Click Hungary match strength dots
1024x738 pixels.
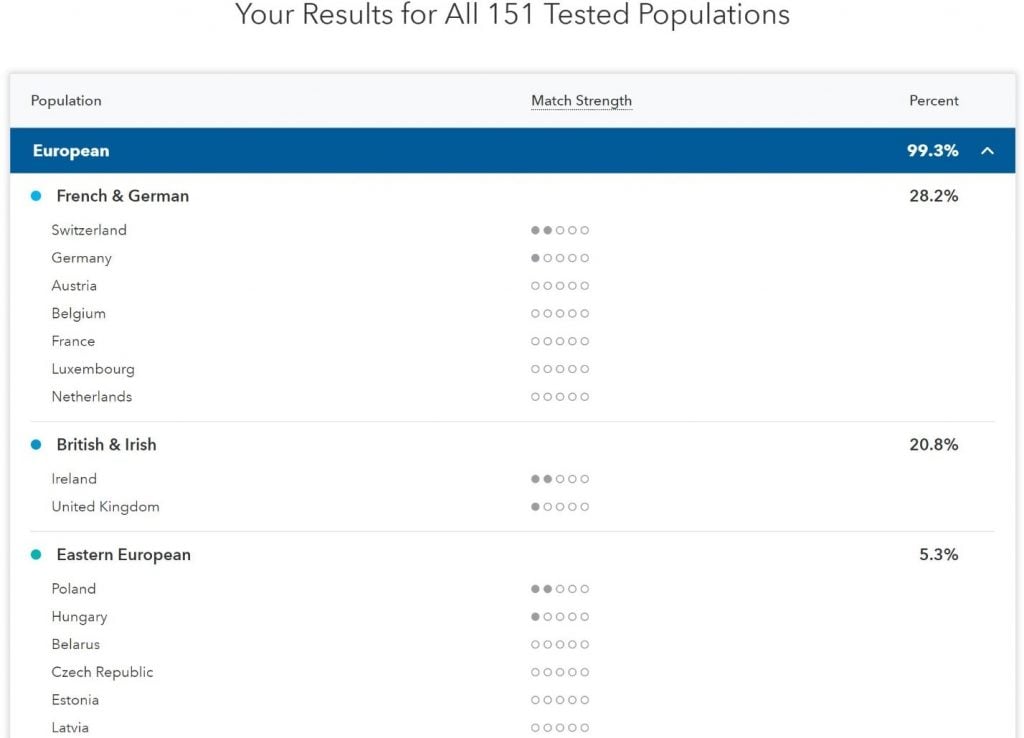560,617
